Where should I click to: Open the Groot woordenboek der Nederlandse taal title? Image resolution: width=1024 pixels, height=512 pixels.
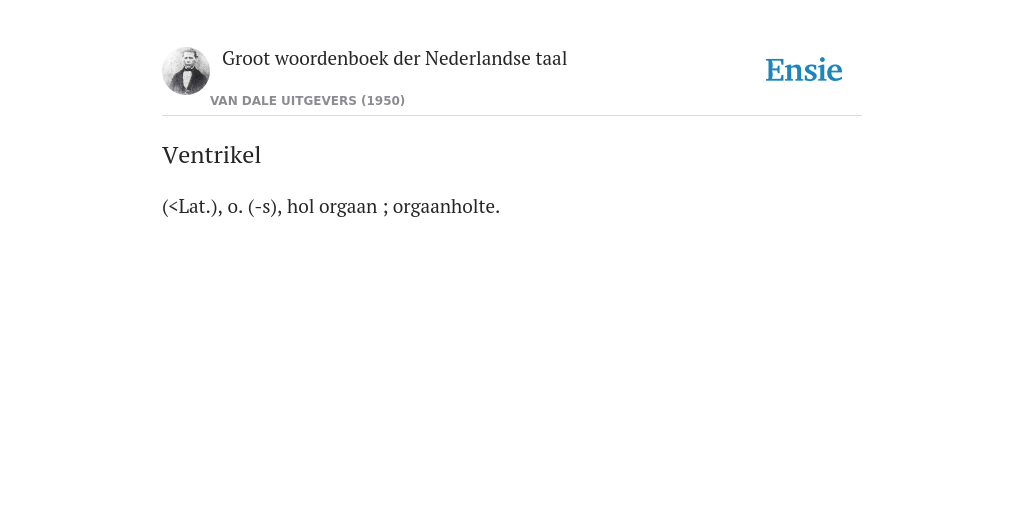394,59
